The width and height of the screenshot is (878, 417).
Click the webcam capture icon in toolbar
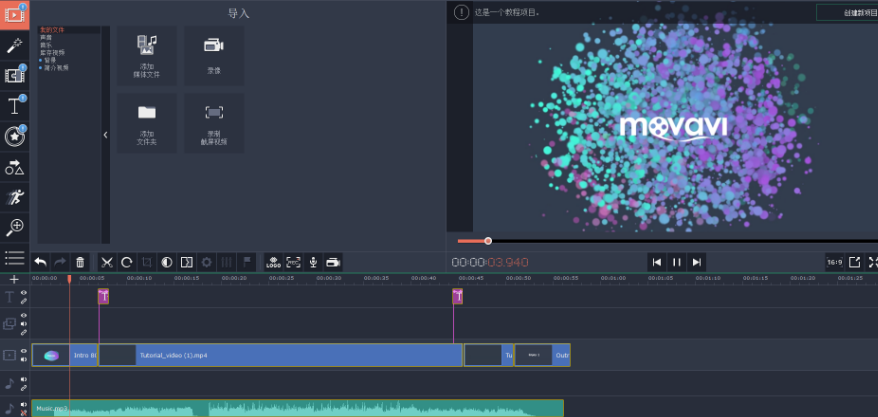click(333, 262)
